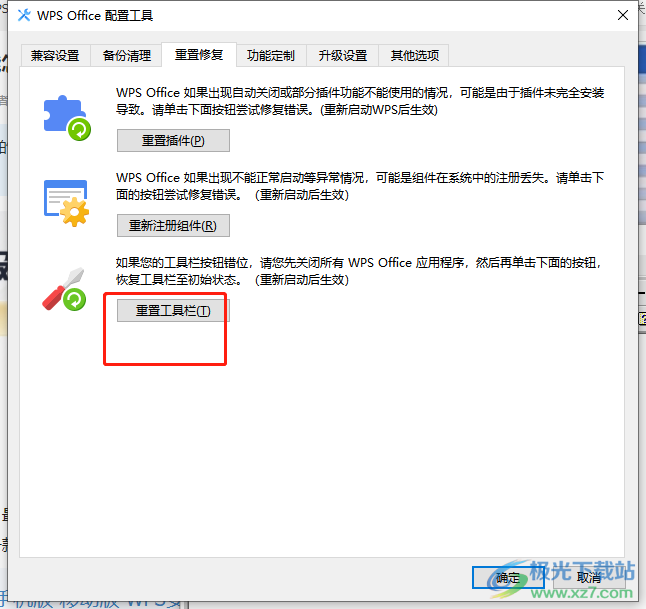Go to the 功能定制 tab
The image size is (646, 609).
click(x=271, y=55)
